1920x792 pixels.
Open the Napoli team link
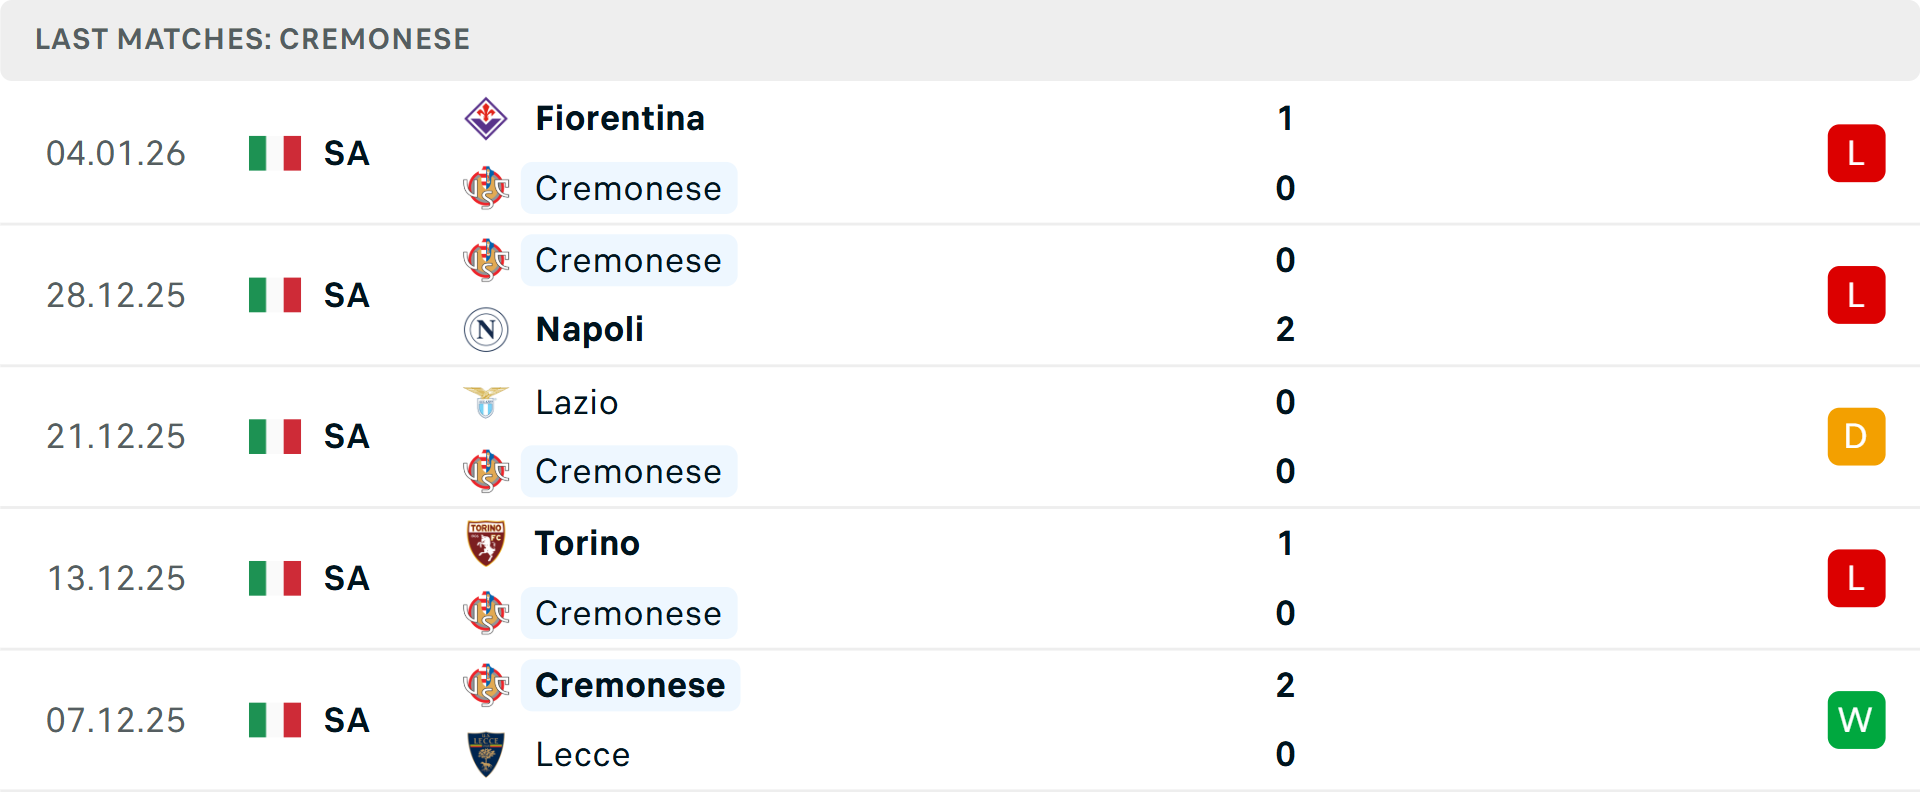pos(589,330)
